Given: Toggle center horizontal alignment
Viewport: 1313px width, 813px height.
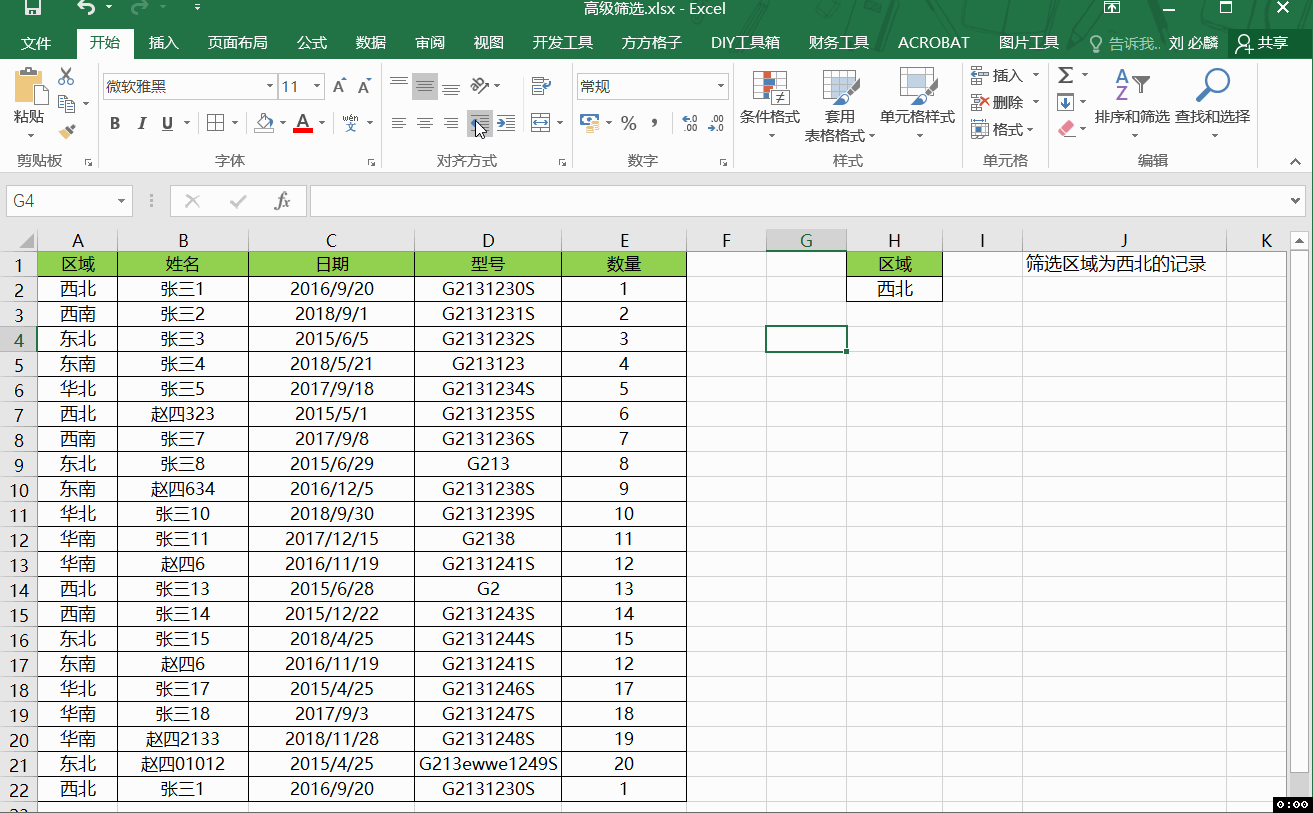Looking at the screenshot, I should point(425,123).
